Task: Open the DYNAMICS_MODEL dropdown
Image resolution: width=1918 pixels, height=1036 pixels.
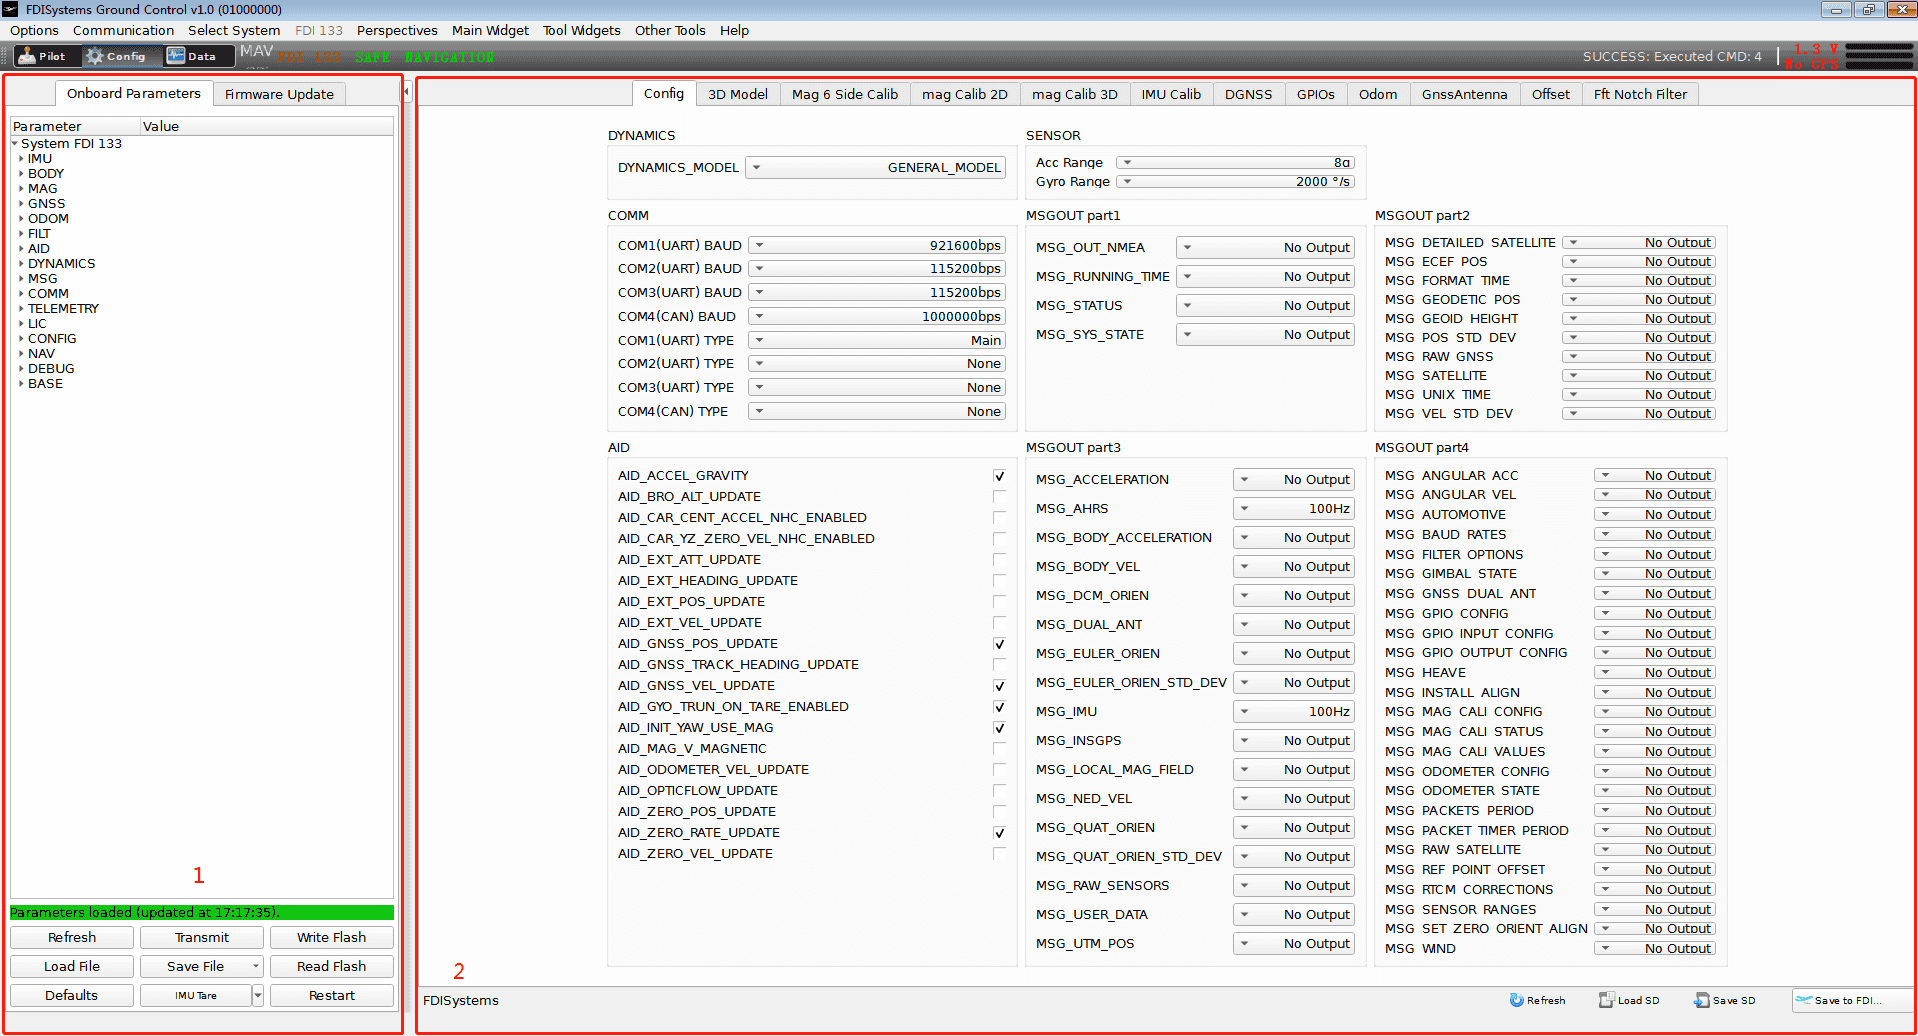Action: click(x=877, y=168)
